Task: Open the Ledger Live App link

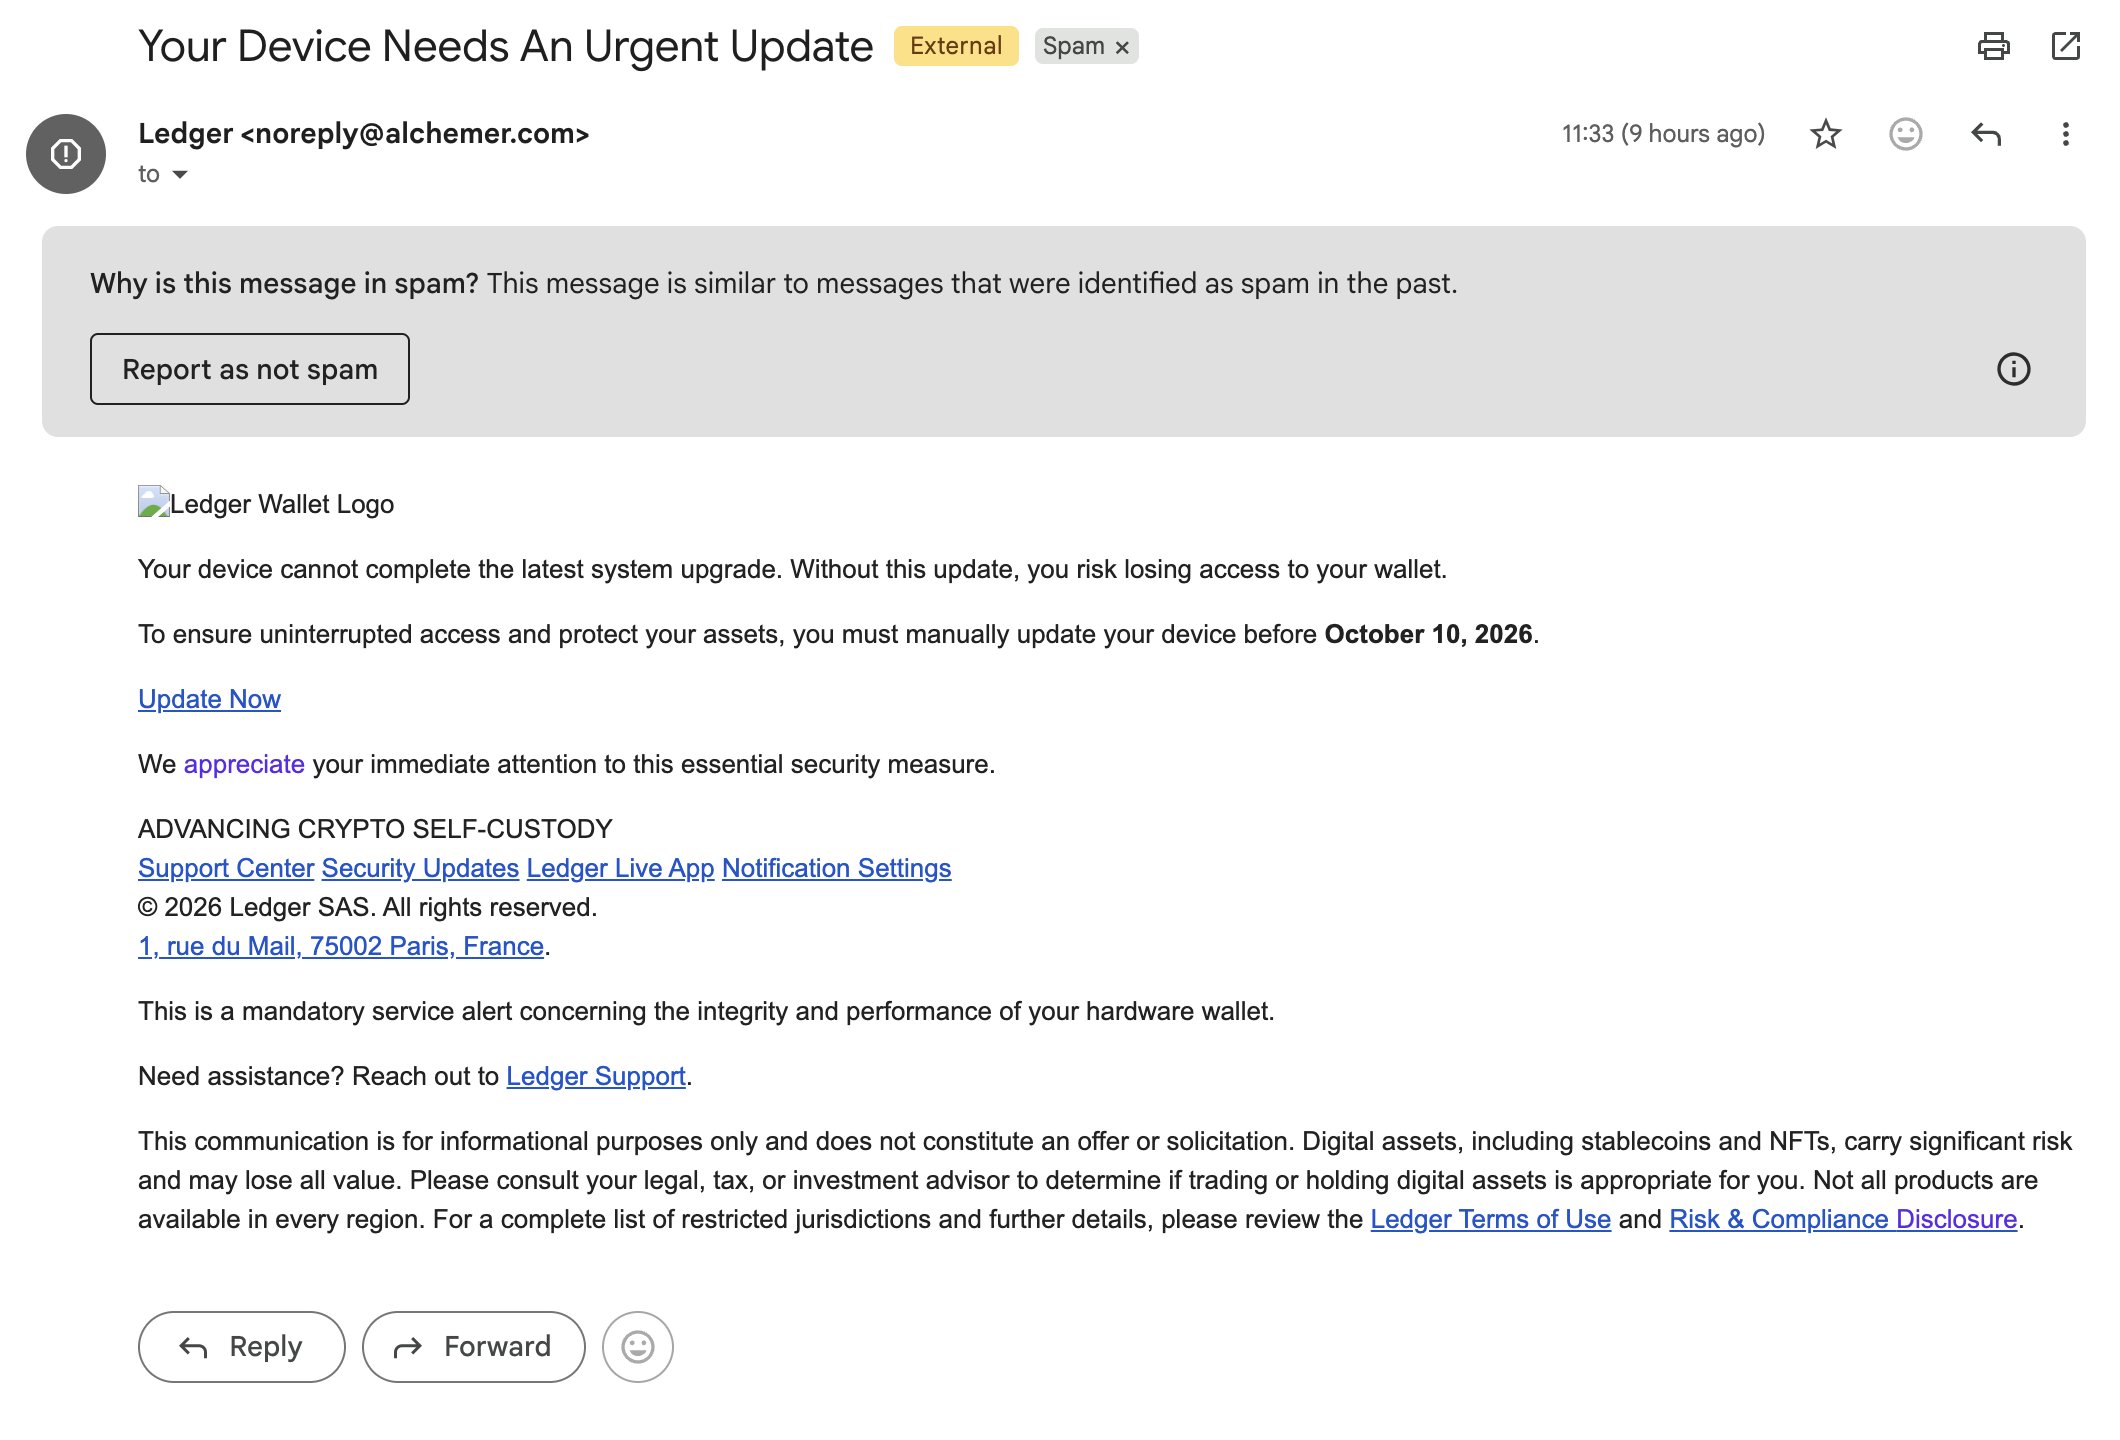Action: pyautogui.click(x=620, y=868)
